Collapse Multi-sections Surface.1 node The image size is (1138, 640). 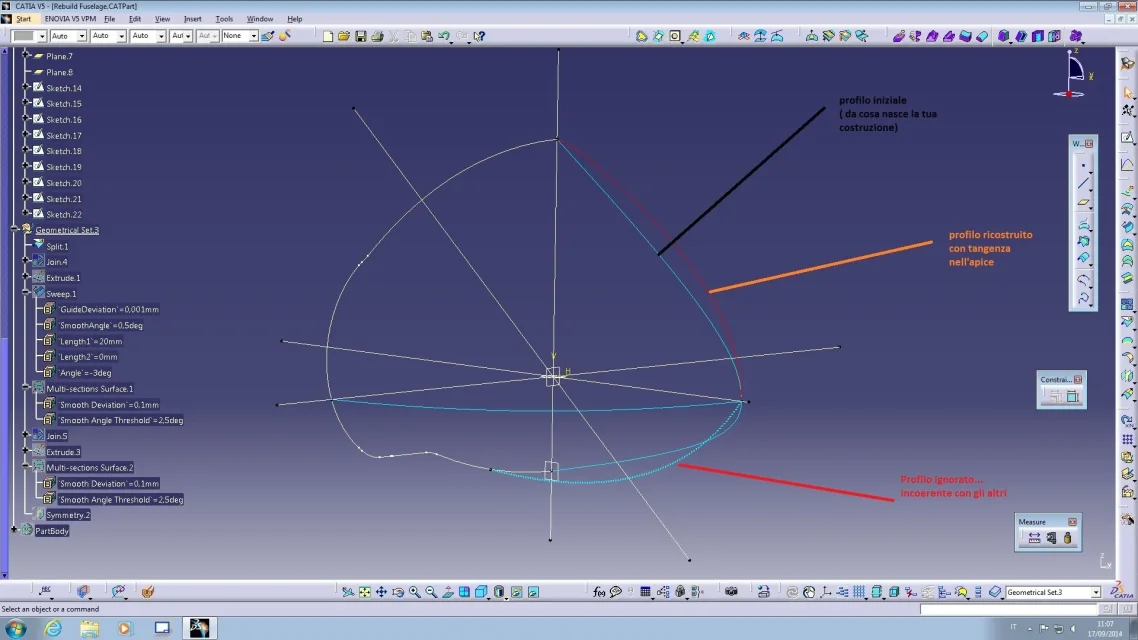tap(25, 388)
